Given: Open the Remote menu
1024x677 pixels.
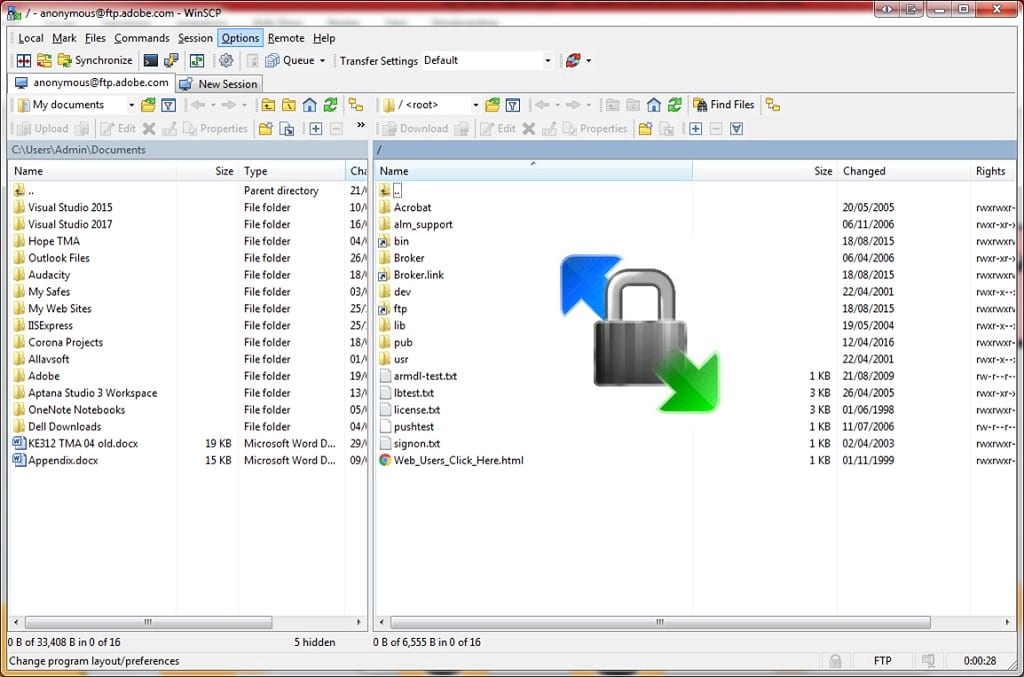Looking at the screenshot, I should (x=286, y=38).
